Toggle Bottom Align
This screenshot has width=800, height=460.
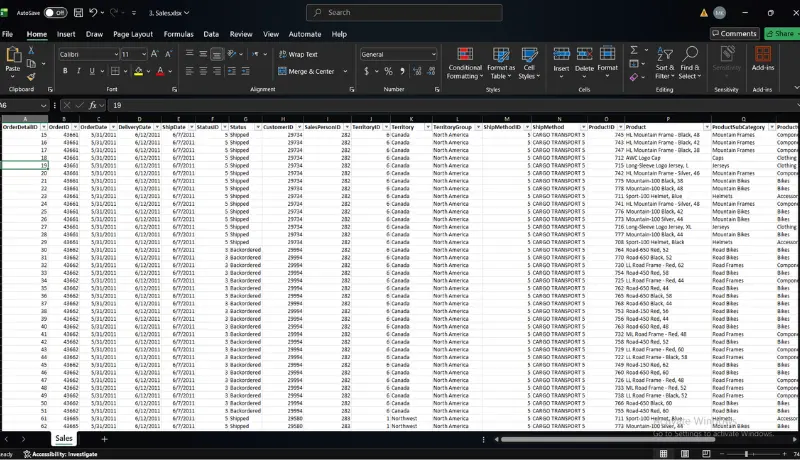[217, 54]
